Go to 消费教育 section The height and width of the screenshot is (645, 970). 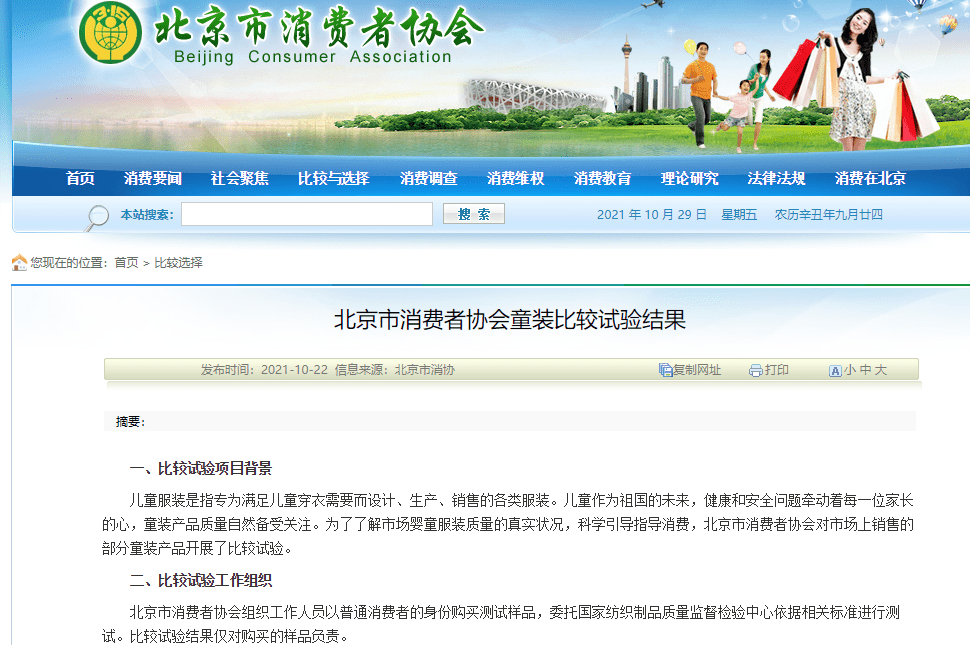pos(603,178)
